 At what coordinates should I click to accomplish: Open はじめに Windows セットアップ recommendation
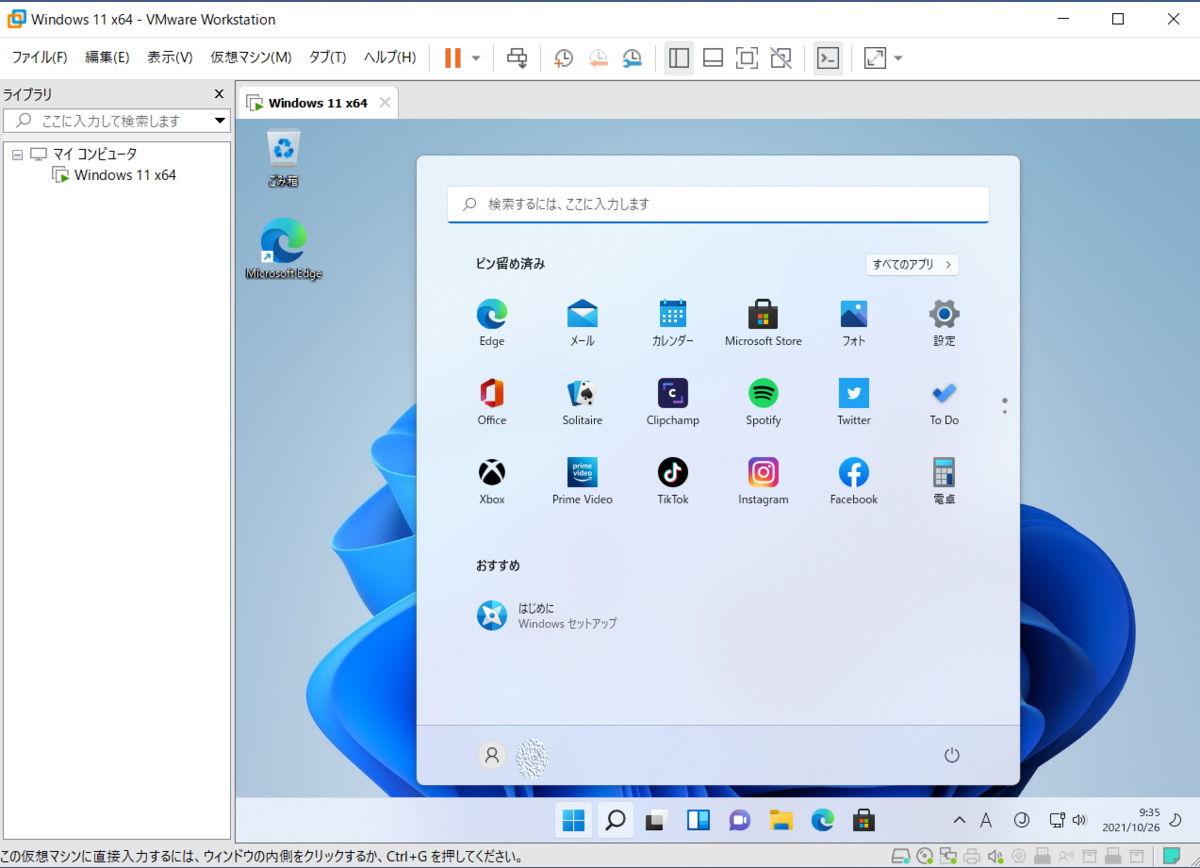click(x=548, y=616)
